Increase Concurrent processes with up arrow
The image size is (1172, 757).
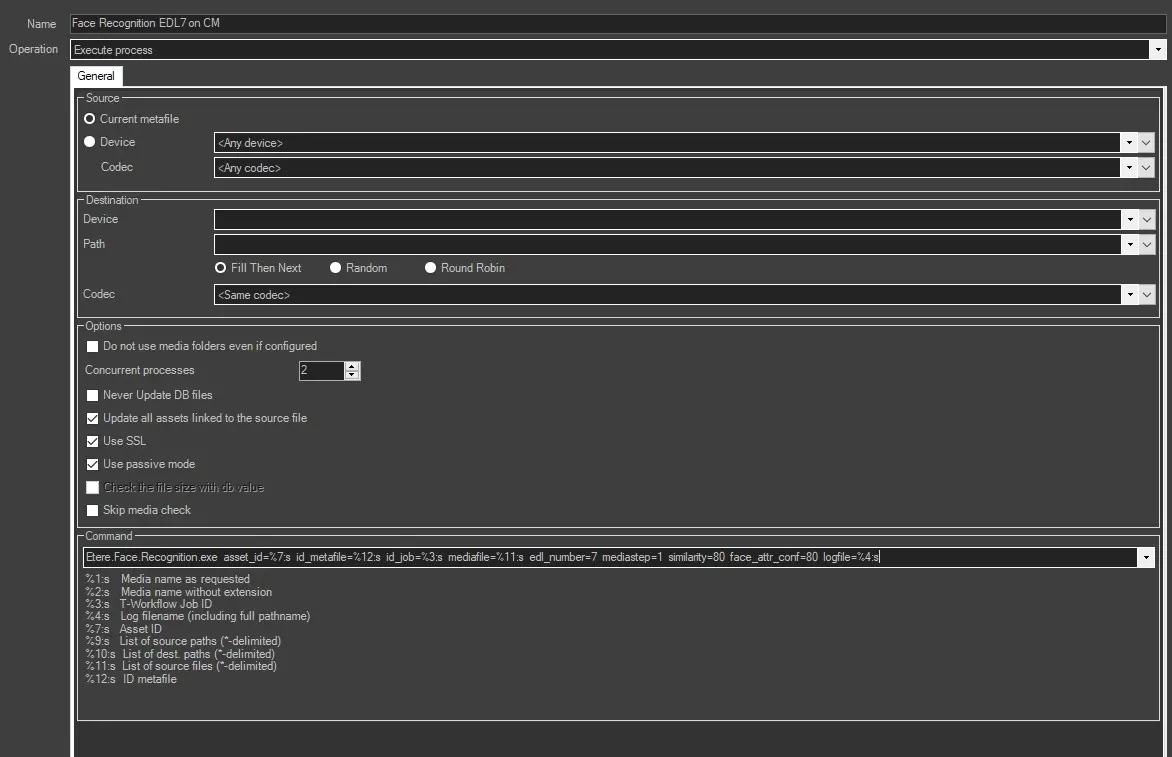coord(352,366)
